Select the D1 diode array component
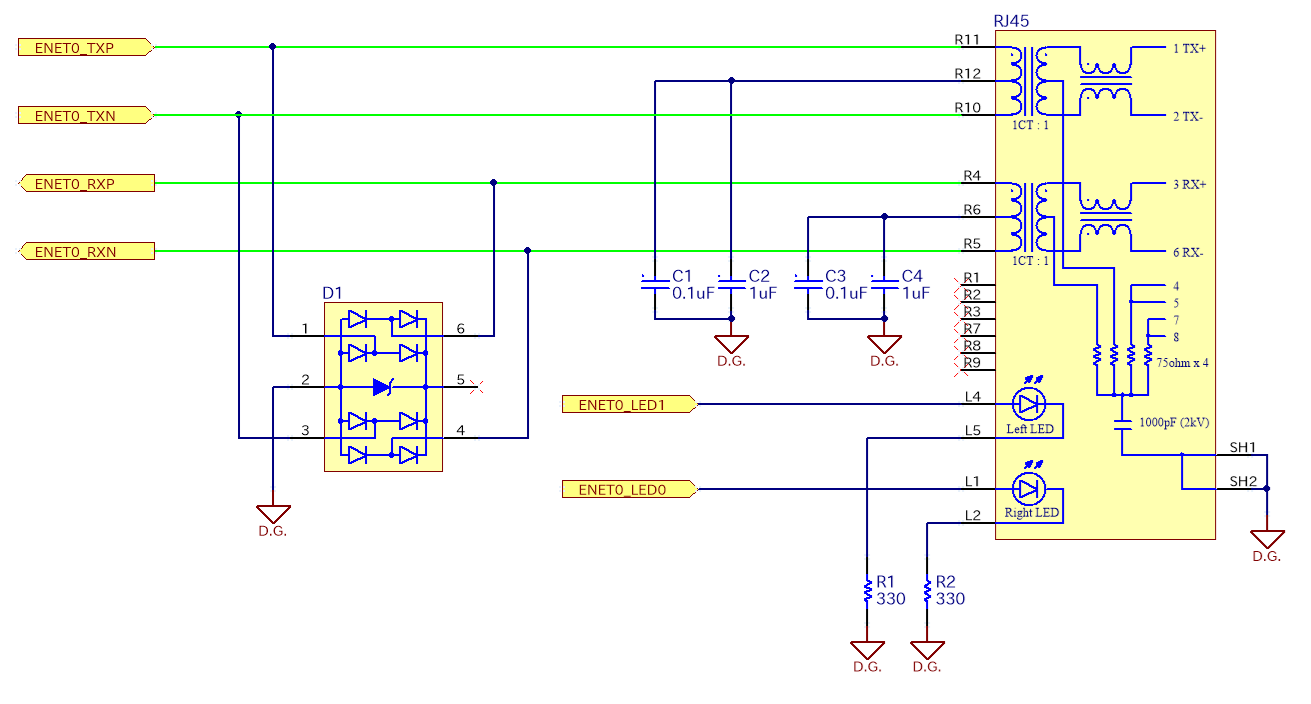1311x704 pixels. [x=383, y=387]
